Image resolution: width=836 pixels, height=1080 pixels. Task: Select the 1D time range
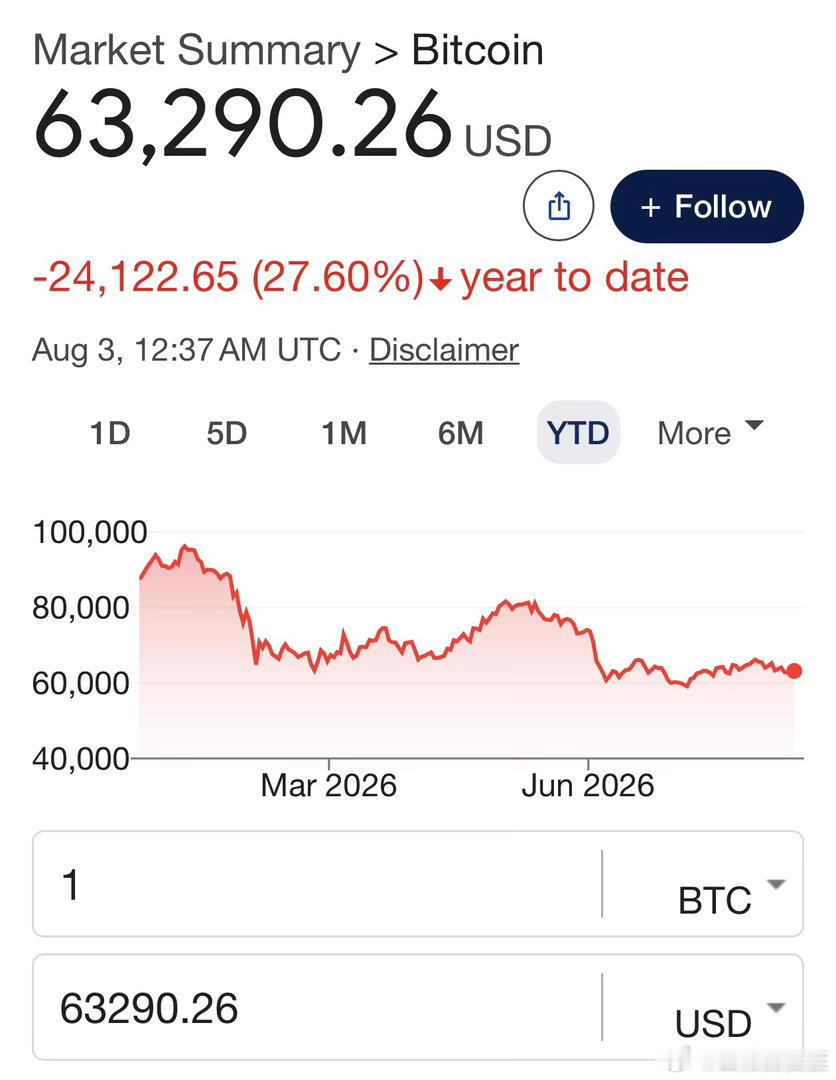[110, 433]
